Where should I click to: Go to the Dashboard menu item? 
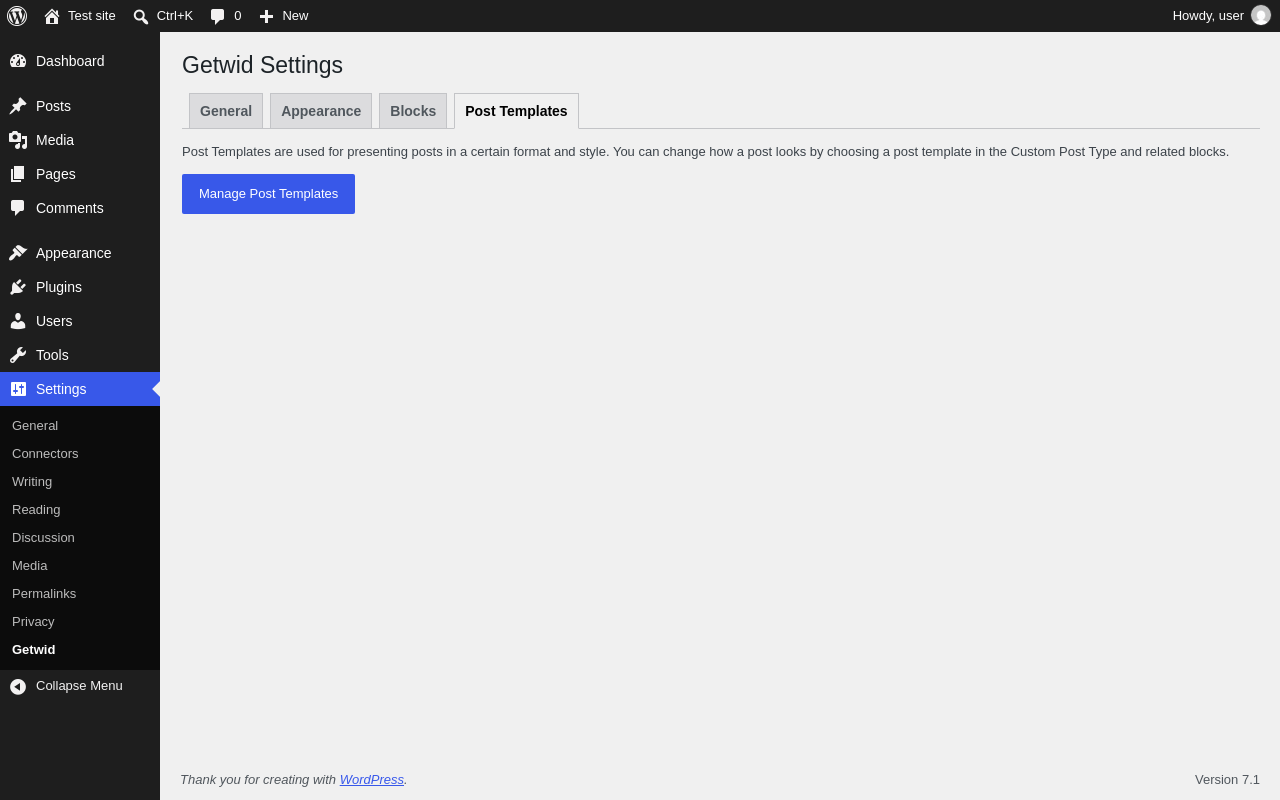[x=80, y=61]
